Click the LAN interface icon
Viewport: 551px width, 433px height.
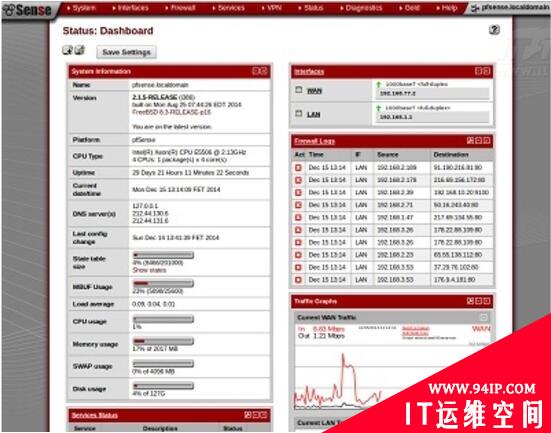[x=299, y=113]
